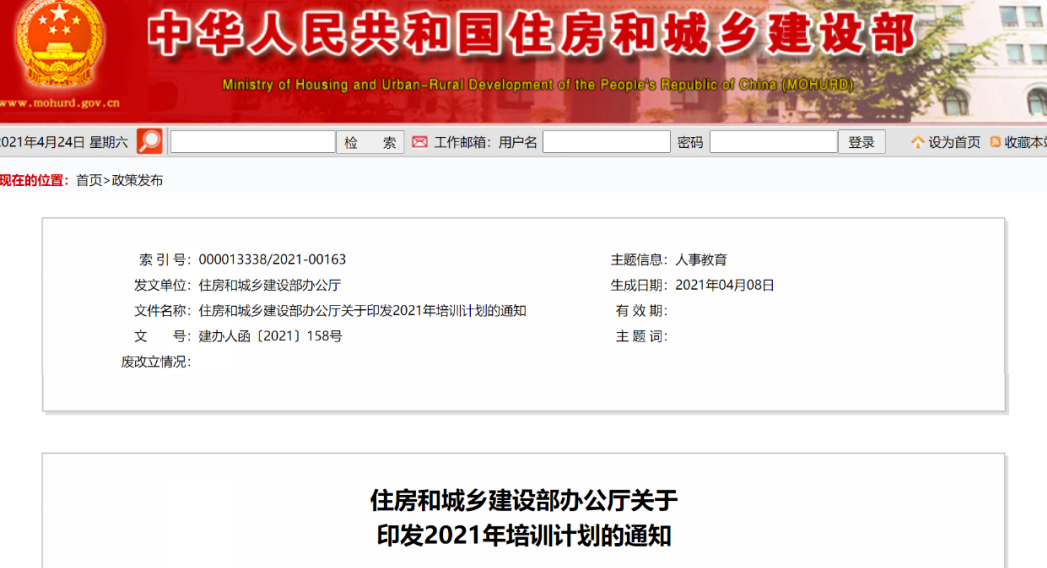Open the 收藏本站 link

[x=1026, y=142]
